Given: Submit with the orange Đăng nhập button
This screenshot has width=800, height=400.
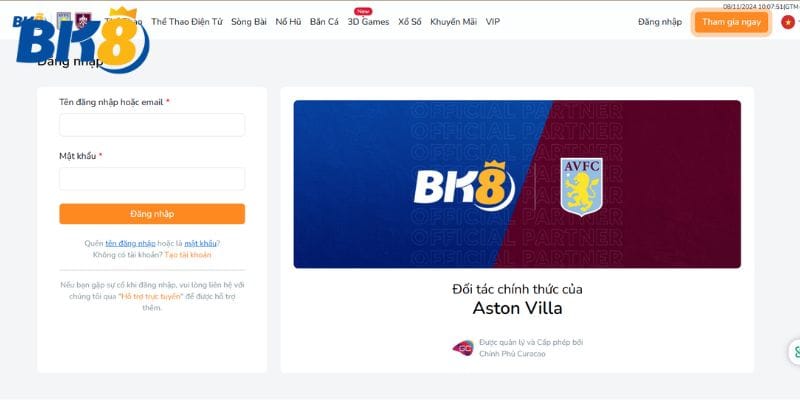Looking at the screenshot, I should 152,214.
